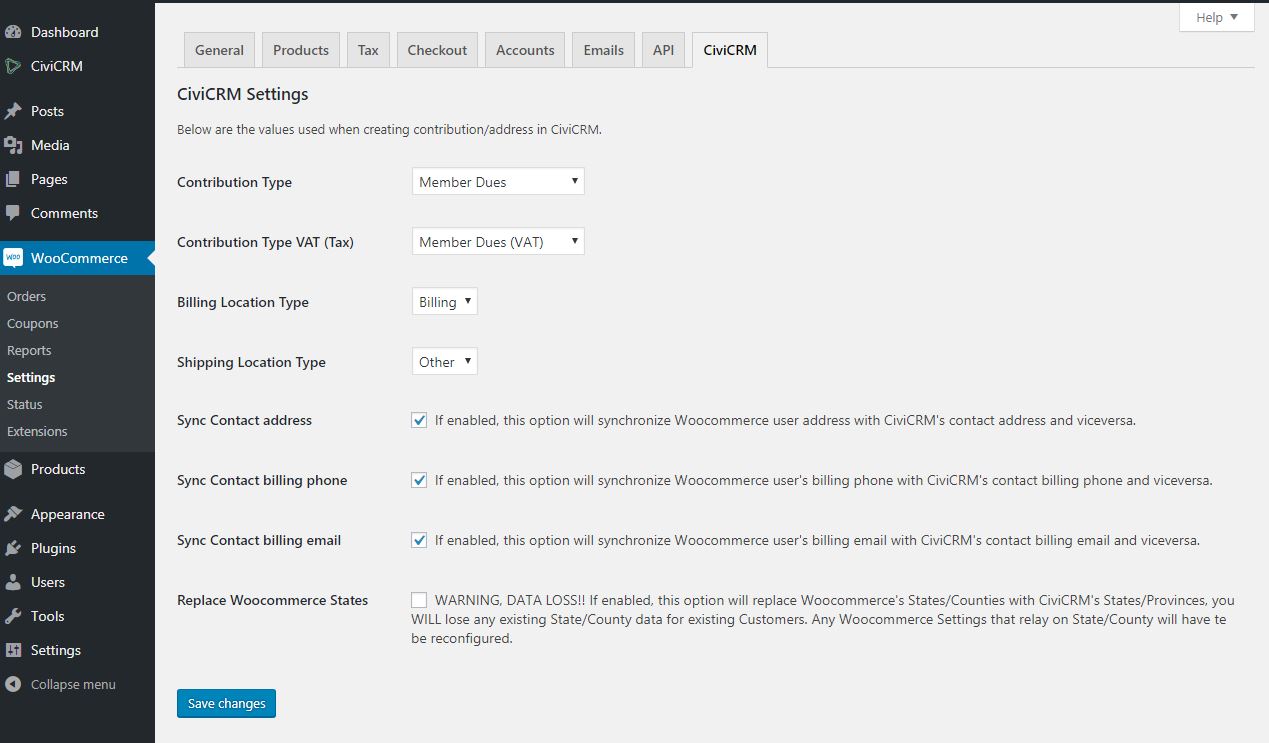Click the Media library icon
The height and width of the screenshot is (743, 1269).
[13, 145]
